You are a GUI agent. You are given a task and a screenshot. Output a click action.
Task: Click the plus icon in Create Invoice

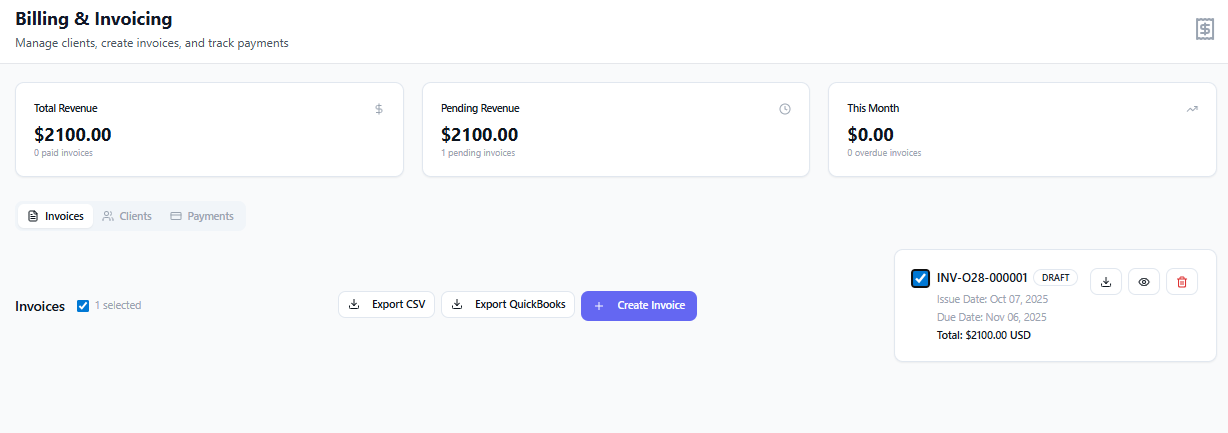pos(599,305)
